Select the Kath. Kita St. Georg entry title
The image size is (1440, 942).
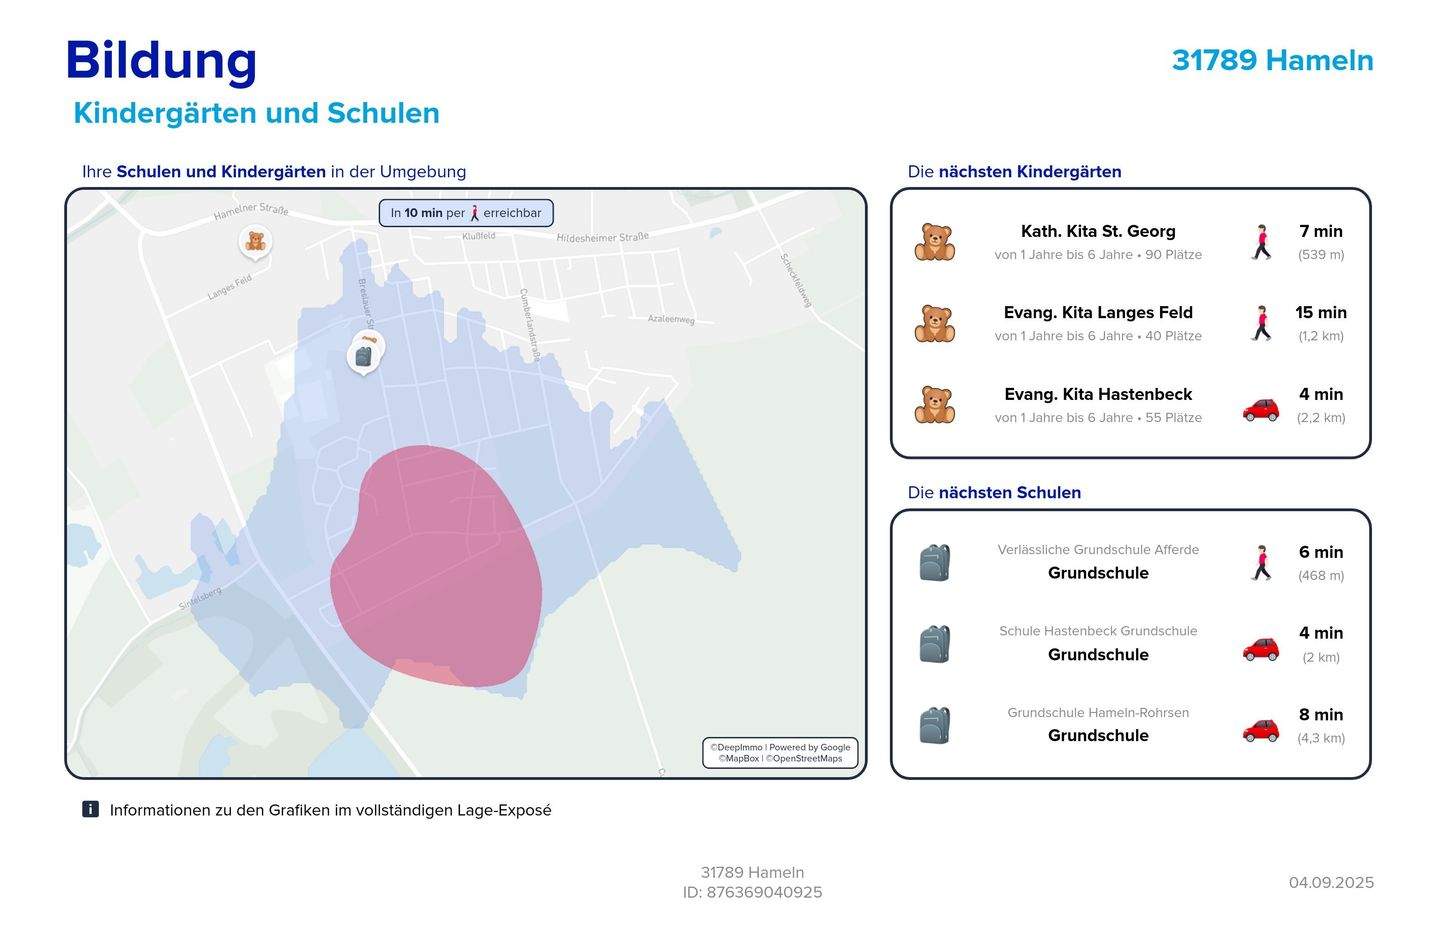click(x=1097, y=231)
